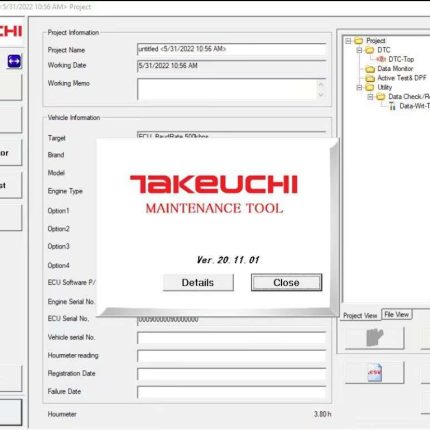Click the Working Memo scrollbar down arrow
This screenshot has height=430, width=430.
pos(321,95)
